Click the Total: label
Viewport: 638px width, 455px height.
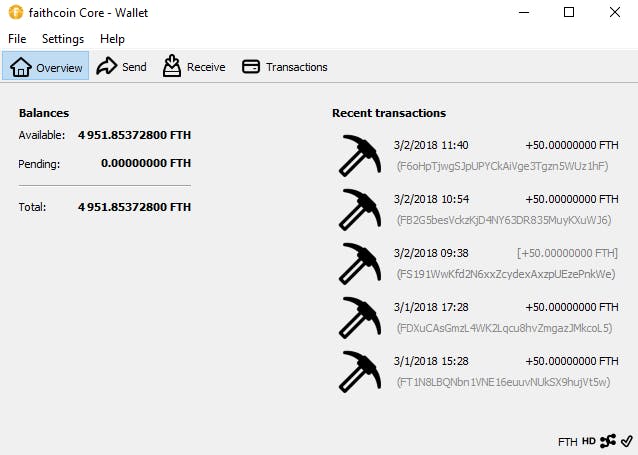[x=32, y=207]
